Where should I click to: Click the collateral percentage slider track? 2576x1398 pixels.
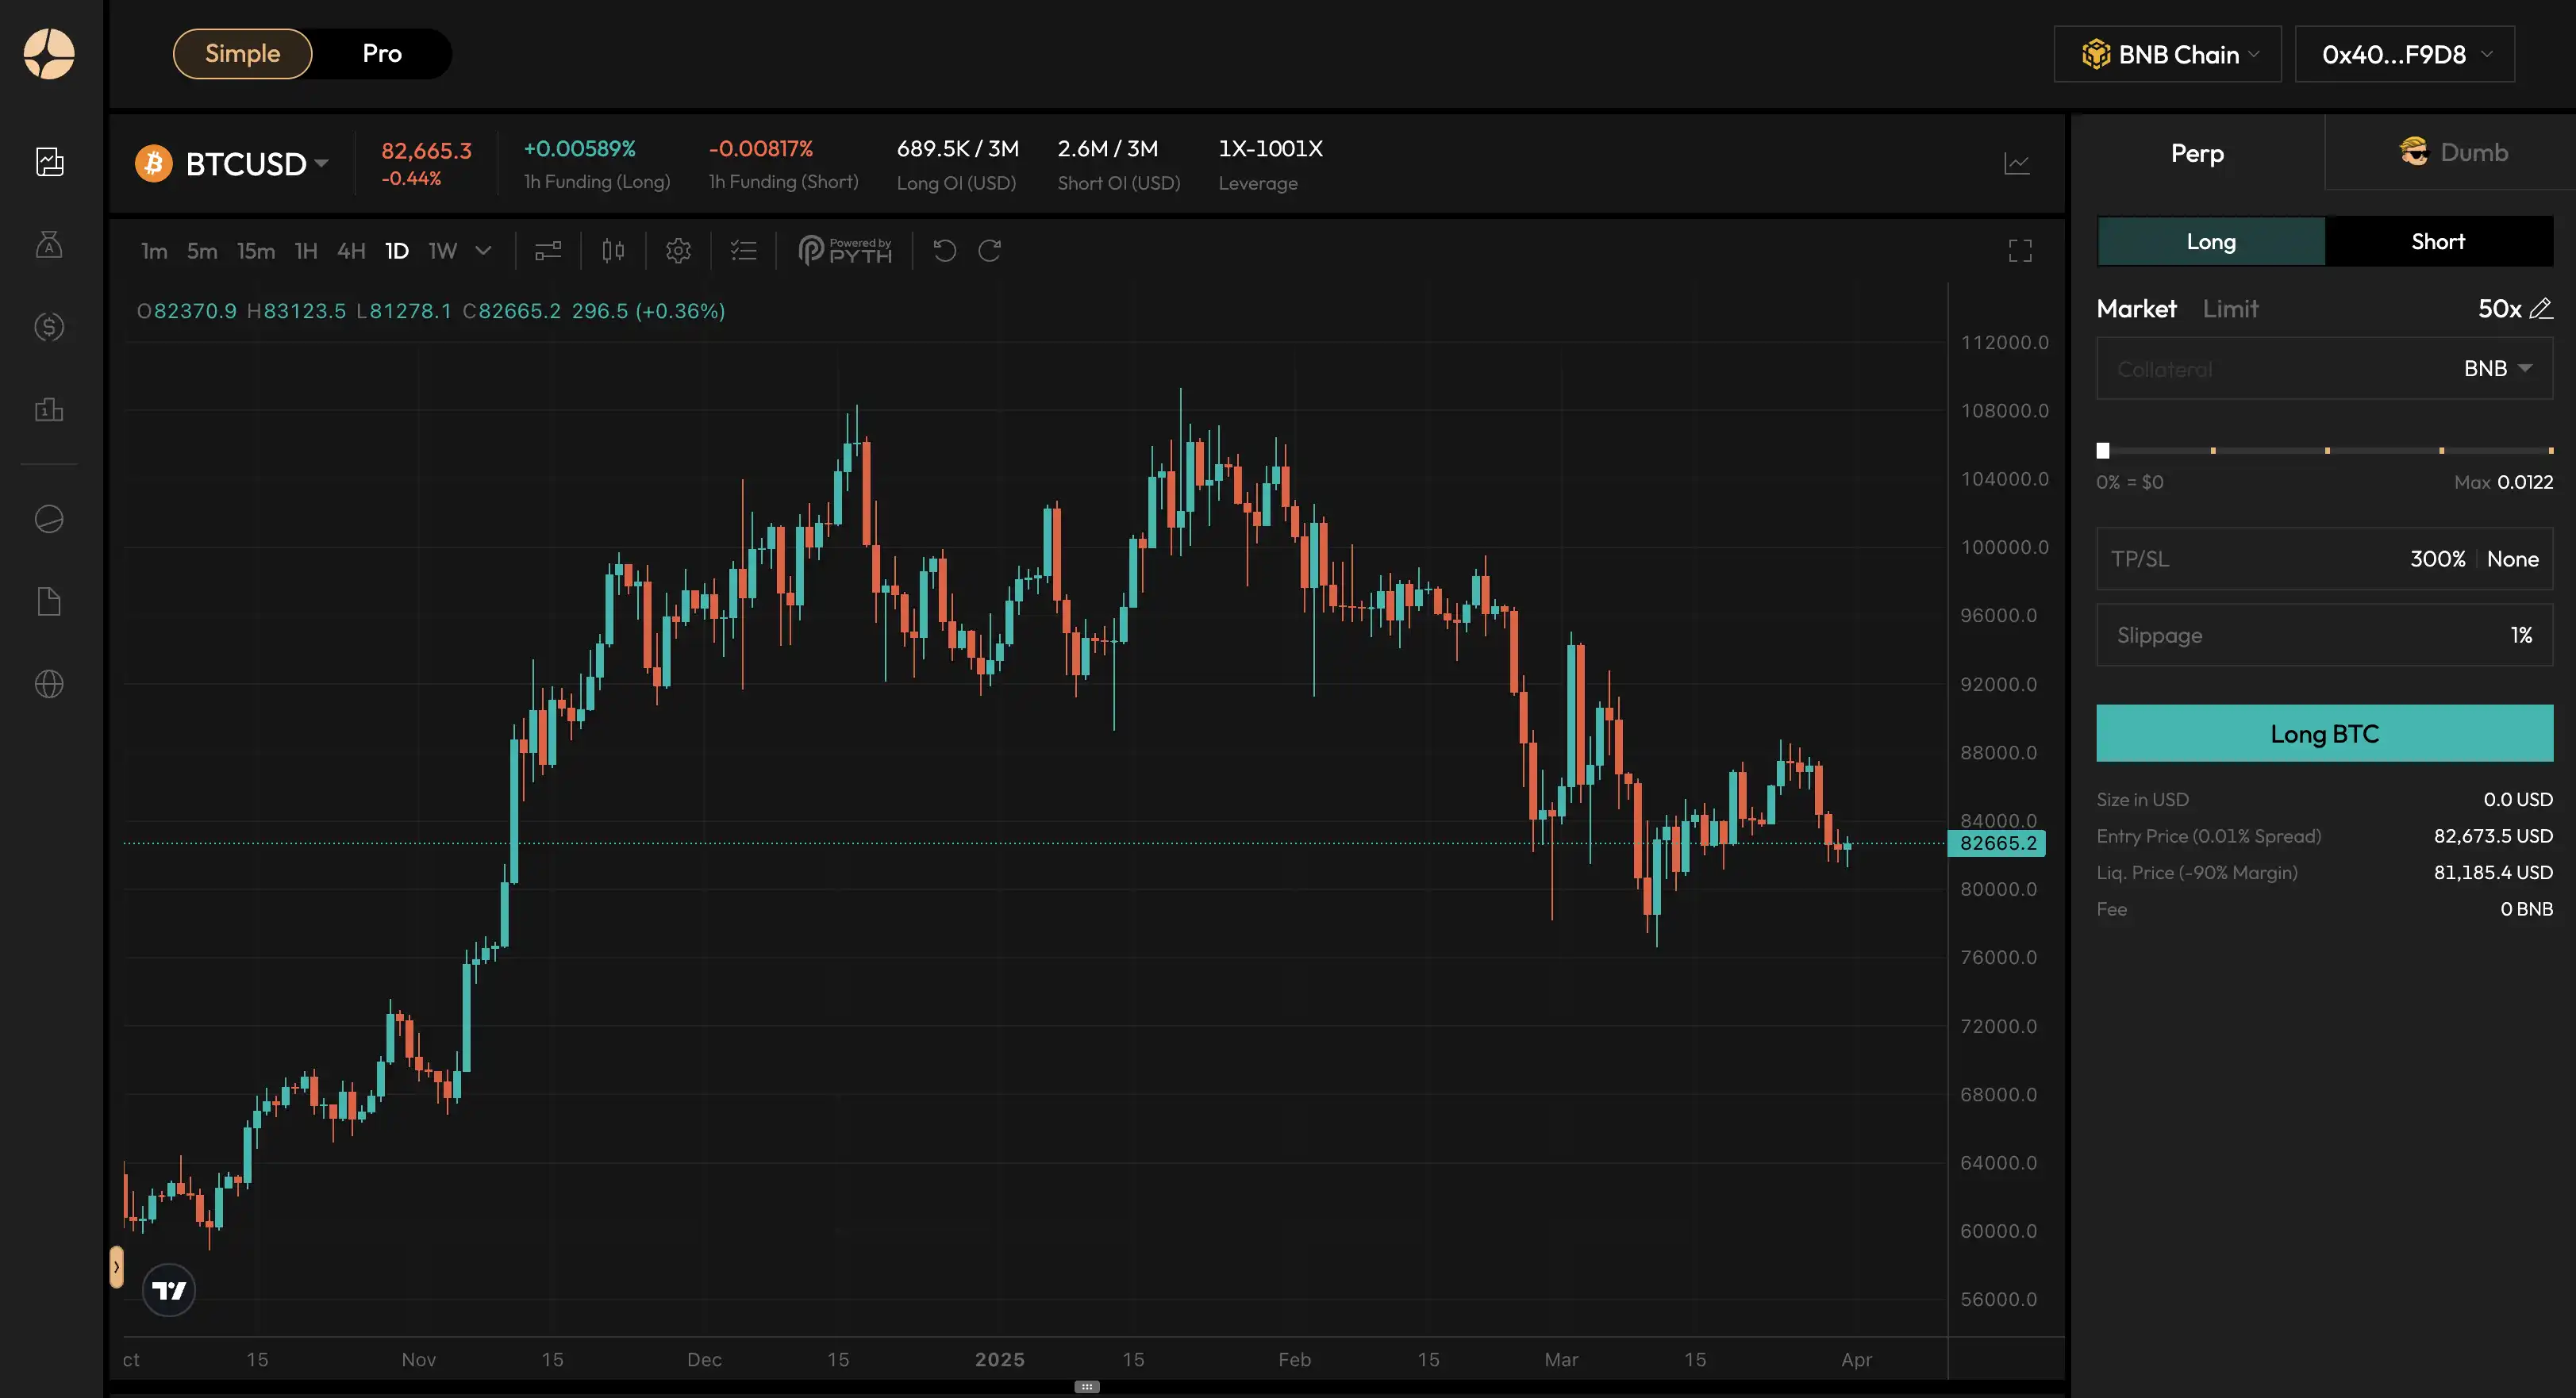(2324, 451)
